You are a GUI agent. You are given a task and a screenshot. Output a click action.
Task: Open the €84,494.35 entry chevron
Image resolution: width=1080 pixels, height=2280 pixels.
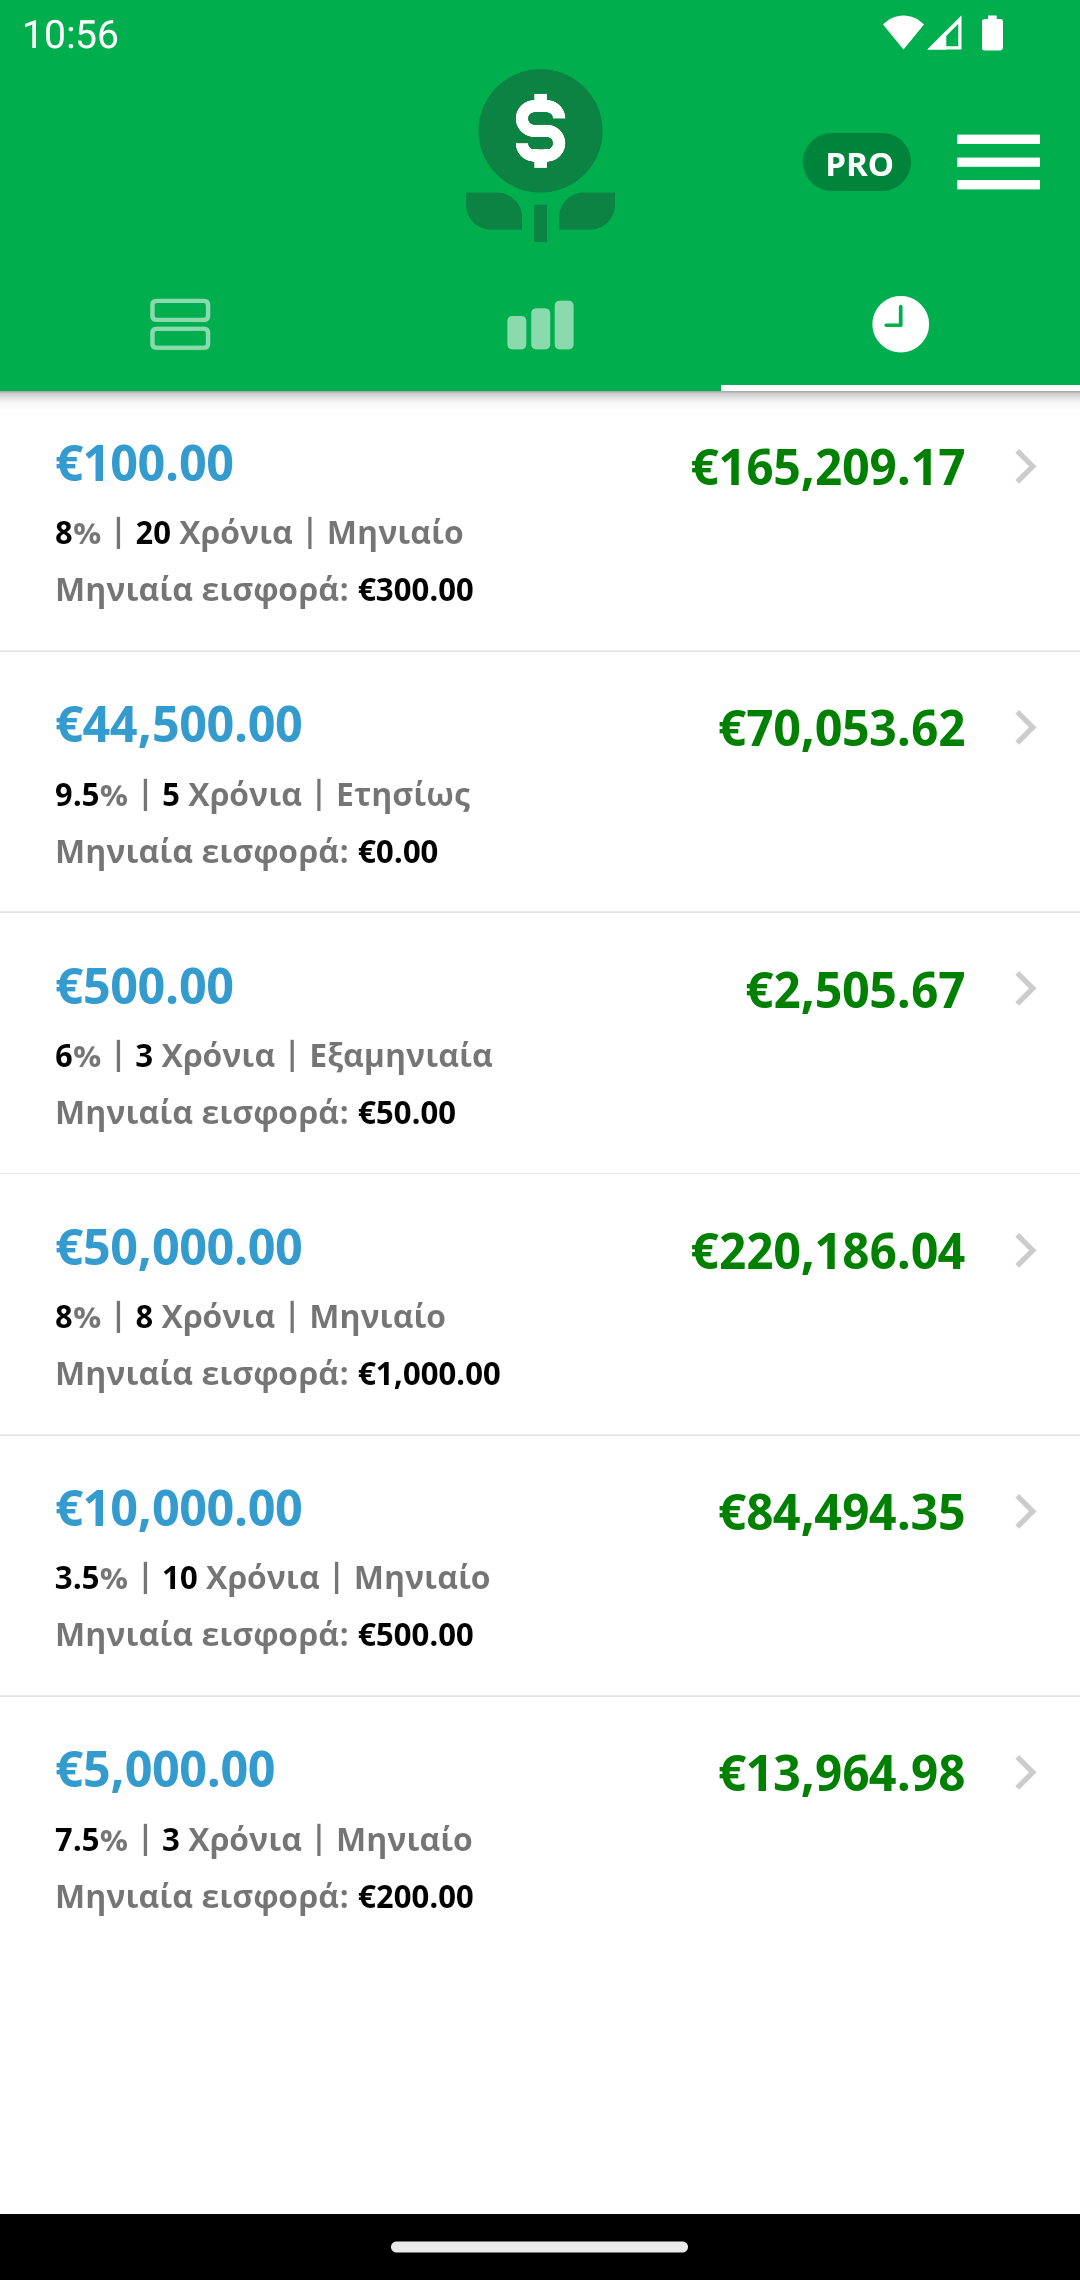point(1025,1511)
